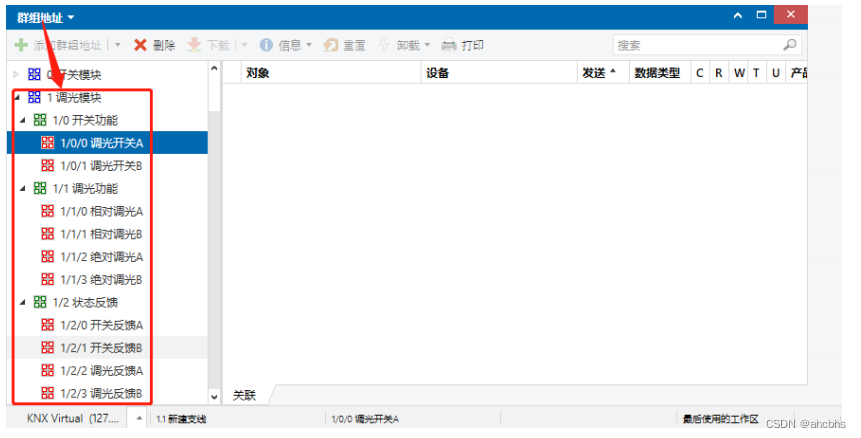861x438 pixels.
Task: Select the 1/2/3 调光反馈B address
Action: pos(101,394)
